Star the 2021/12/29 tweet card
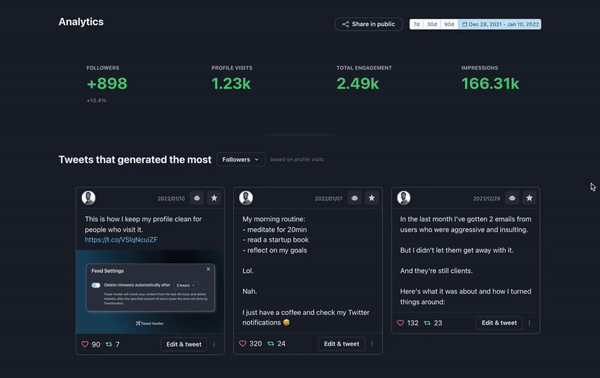This screenshot has width=600, height=378. (529, 198)
